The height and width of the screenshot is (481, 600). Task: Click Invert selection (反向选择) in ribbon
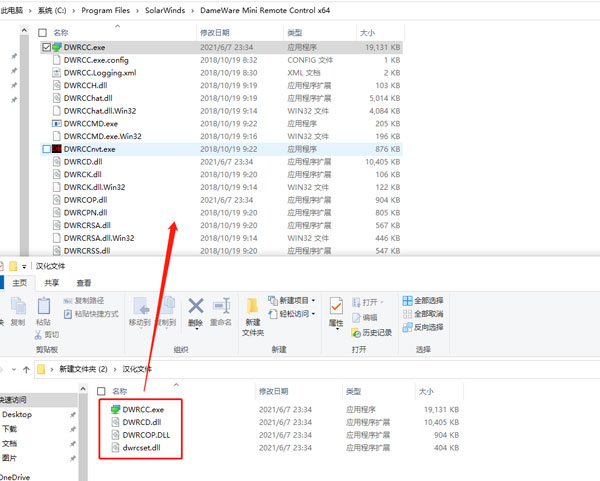(x=423, y=328)
